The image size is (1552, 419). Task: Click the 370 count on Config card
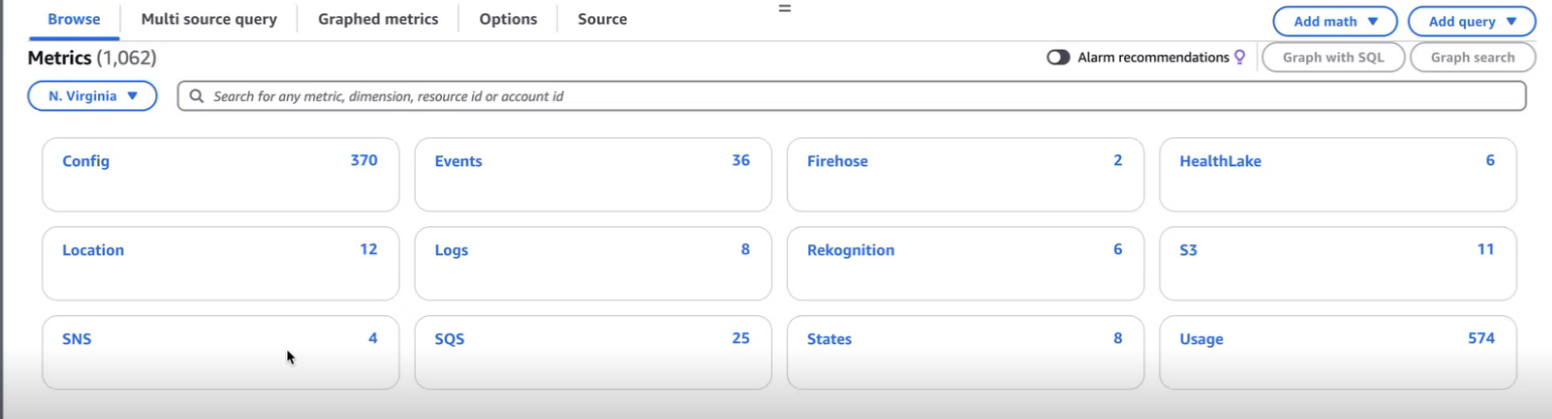(364, 160)
